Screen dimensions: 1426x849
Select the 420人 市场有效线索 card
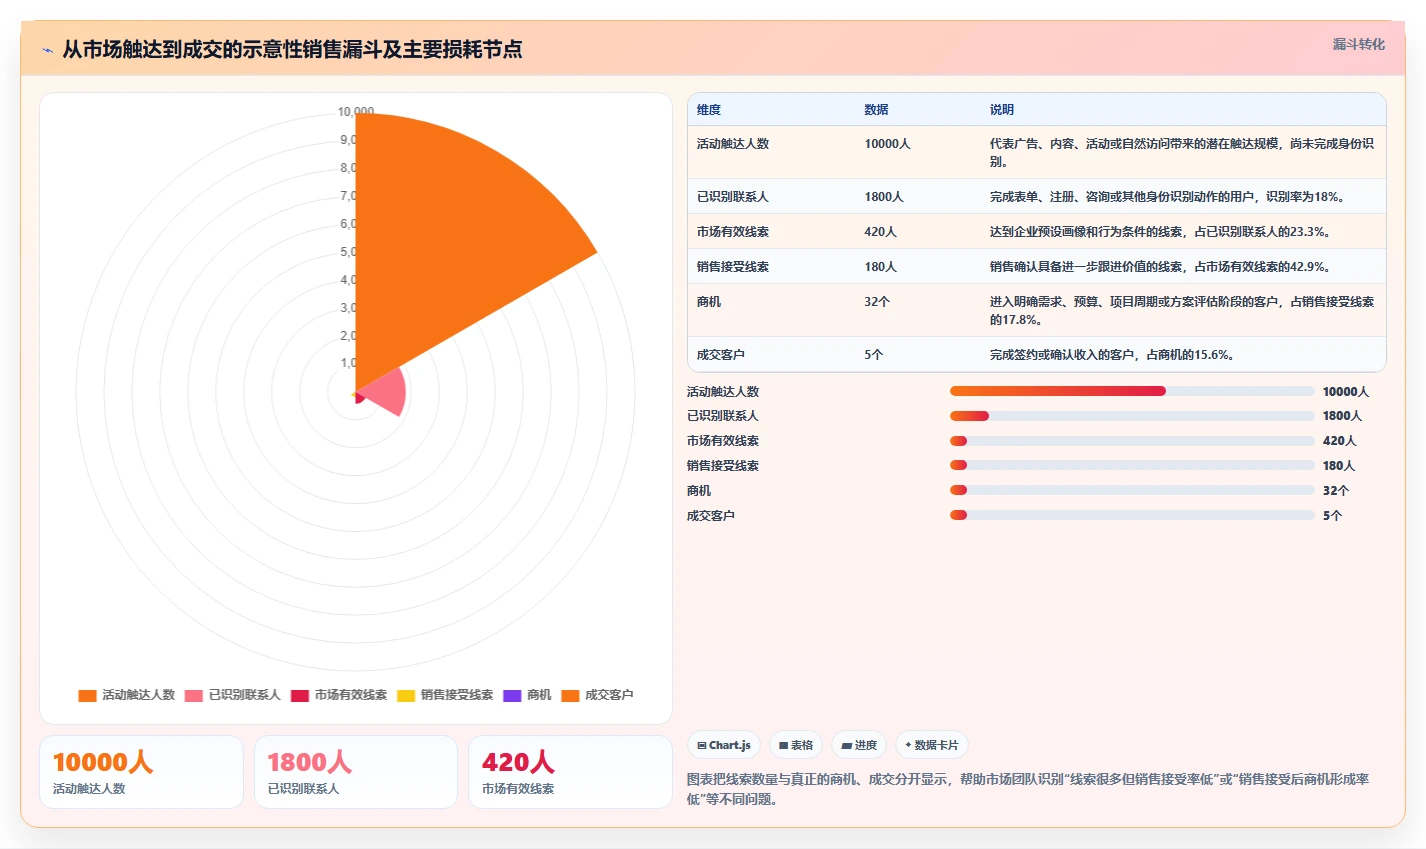[570, 772]
